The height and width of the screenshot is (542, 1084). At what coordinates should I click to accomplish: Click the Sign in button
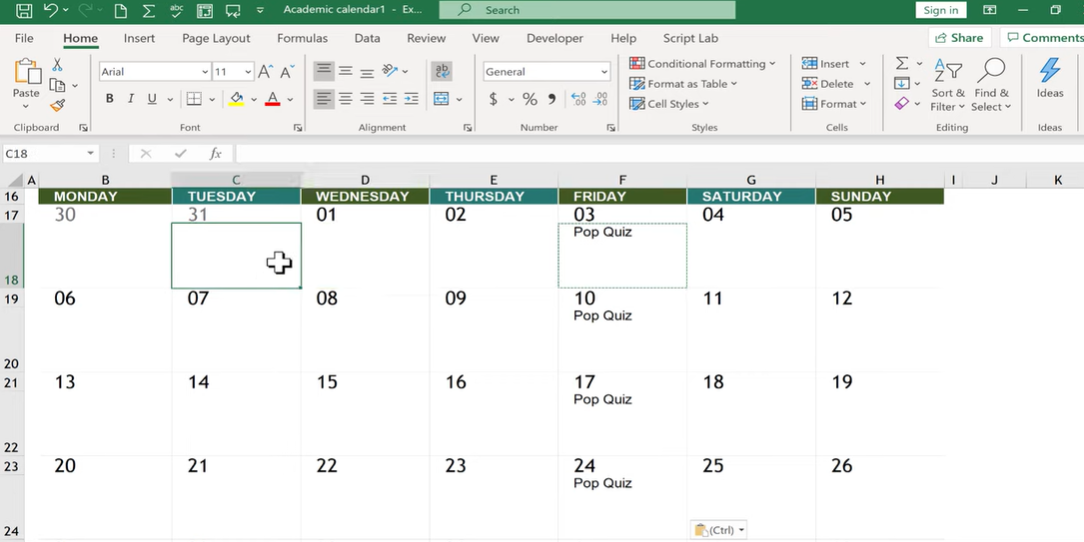pos(941,10)
